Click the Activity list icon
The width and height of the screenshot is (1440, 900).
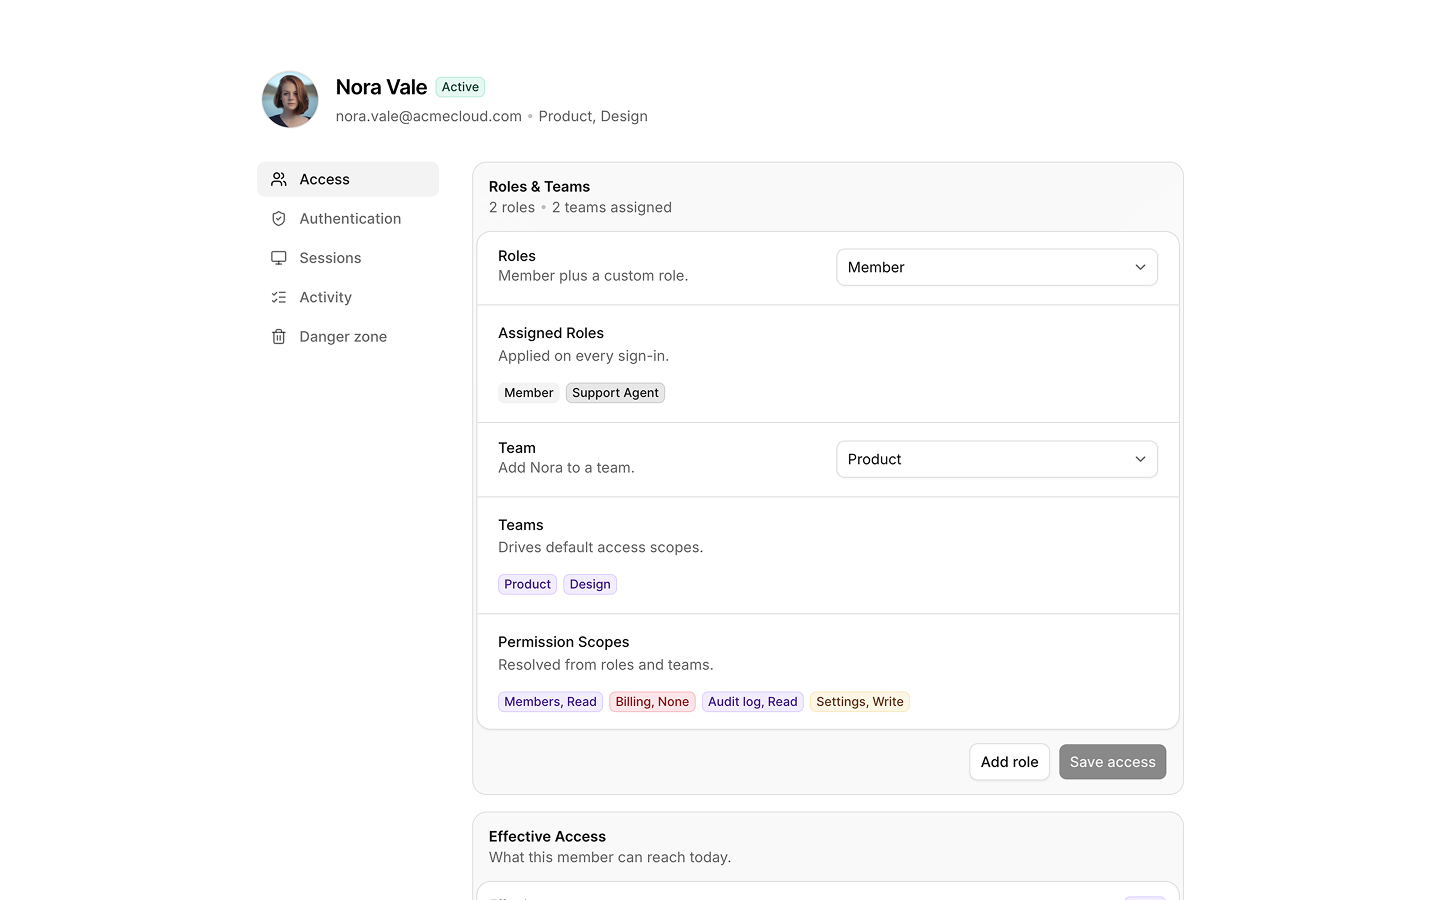(279, 297)
